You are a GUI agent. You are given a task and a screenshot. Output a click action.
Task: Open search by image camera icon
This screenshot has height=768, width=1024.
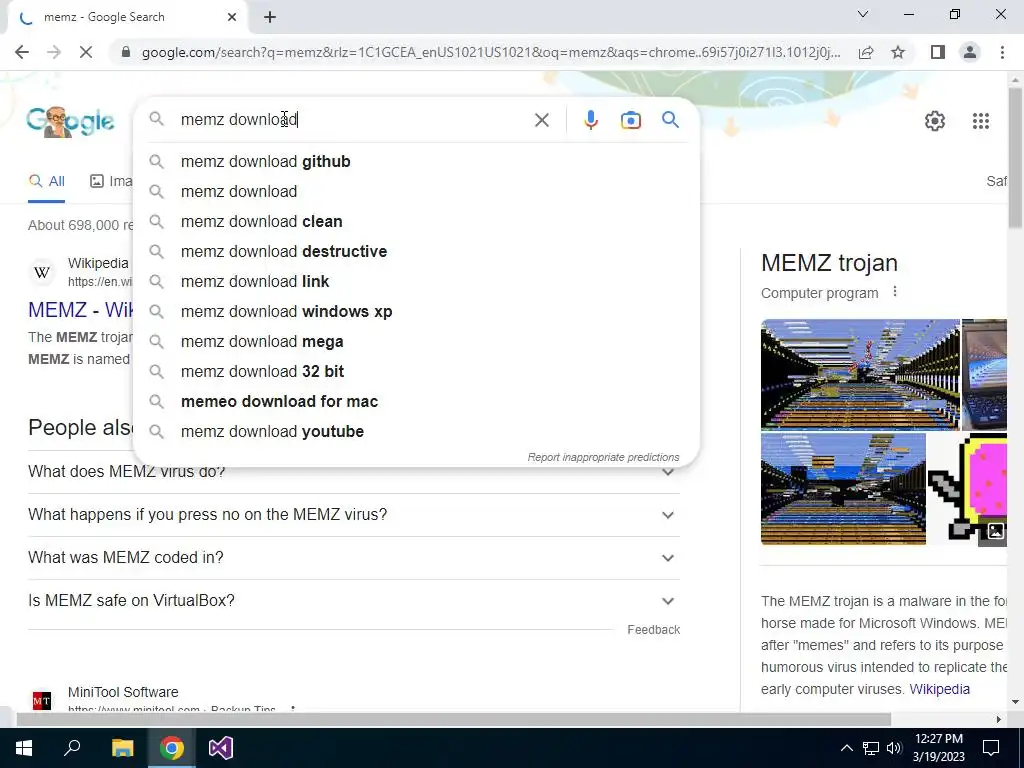(630, 120)
